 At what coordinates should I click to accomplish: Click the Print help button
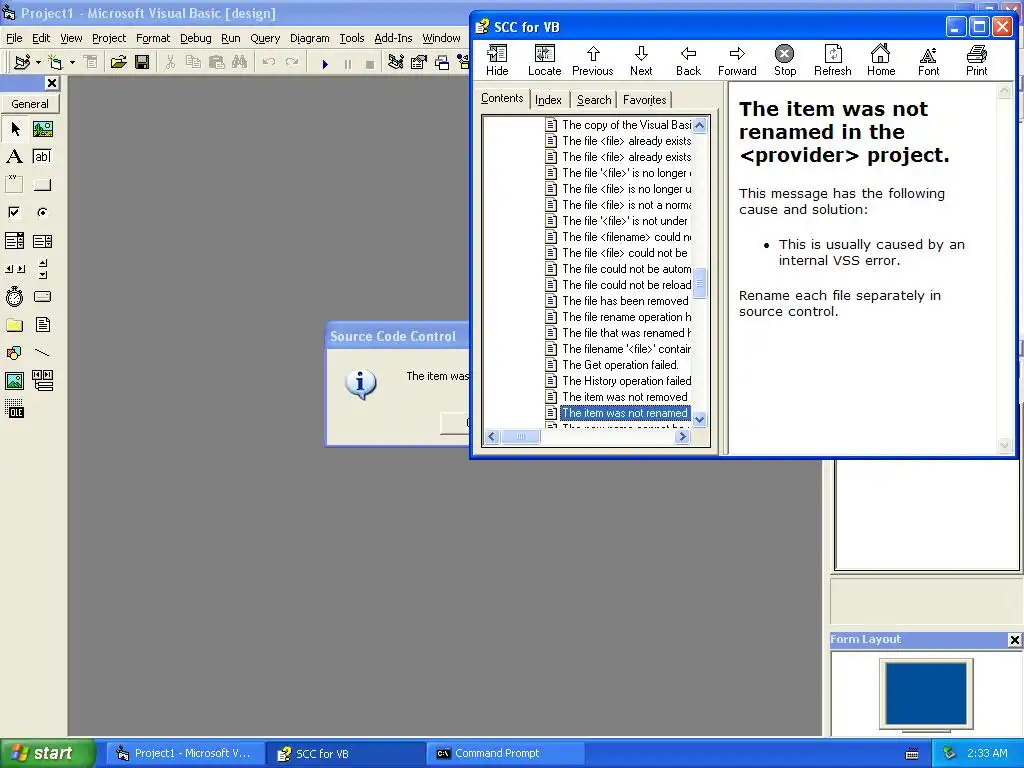976,61
